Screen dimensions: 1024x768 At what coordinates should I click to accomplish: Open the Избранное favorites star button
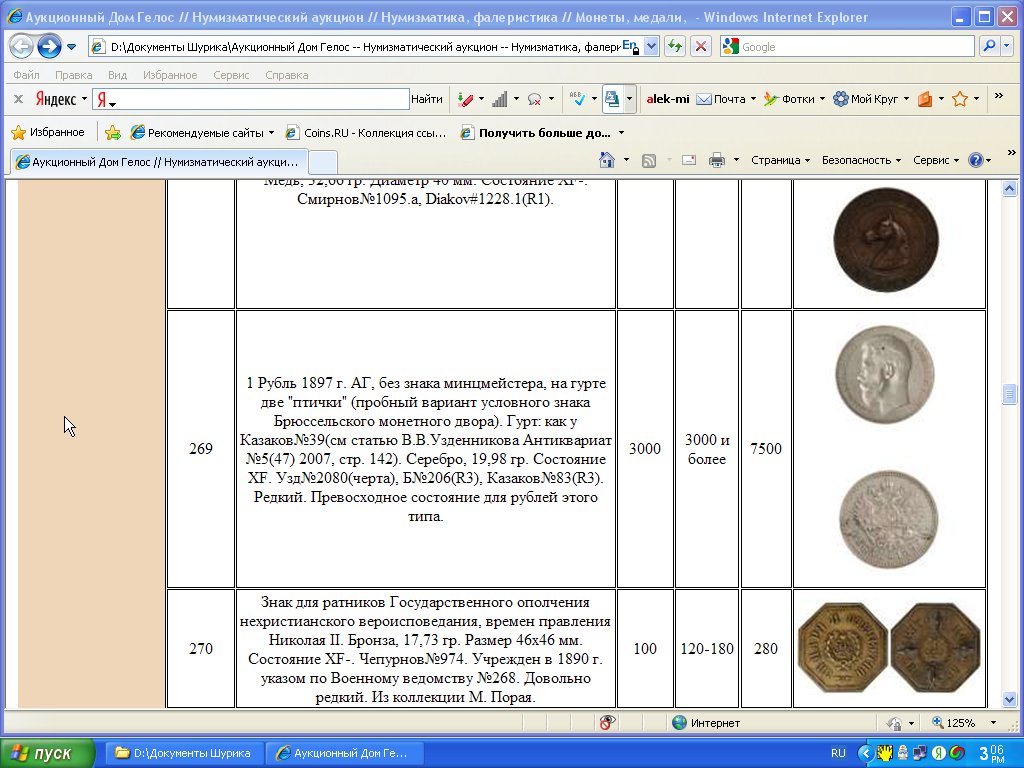click(x=47, y=132)
